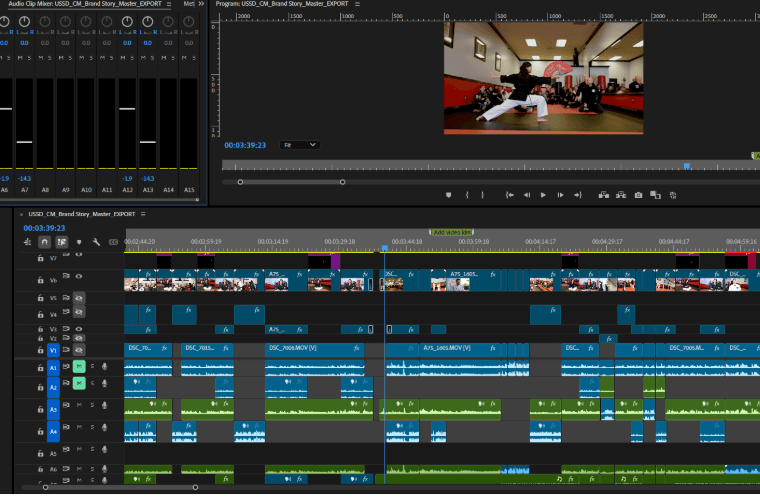
Task: Enable voice-over record on track A3
Action: click(x=104, y=405)
